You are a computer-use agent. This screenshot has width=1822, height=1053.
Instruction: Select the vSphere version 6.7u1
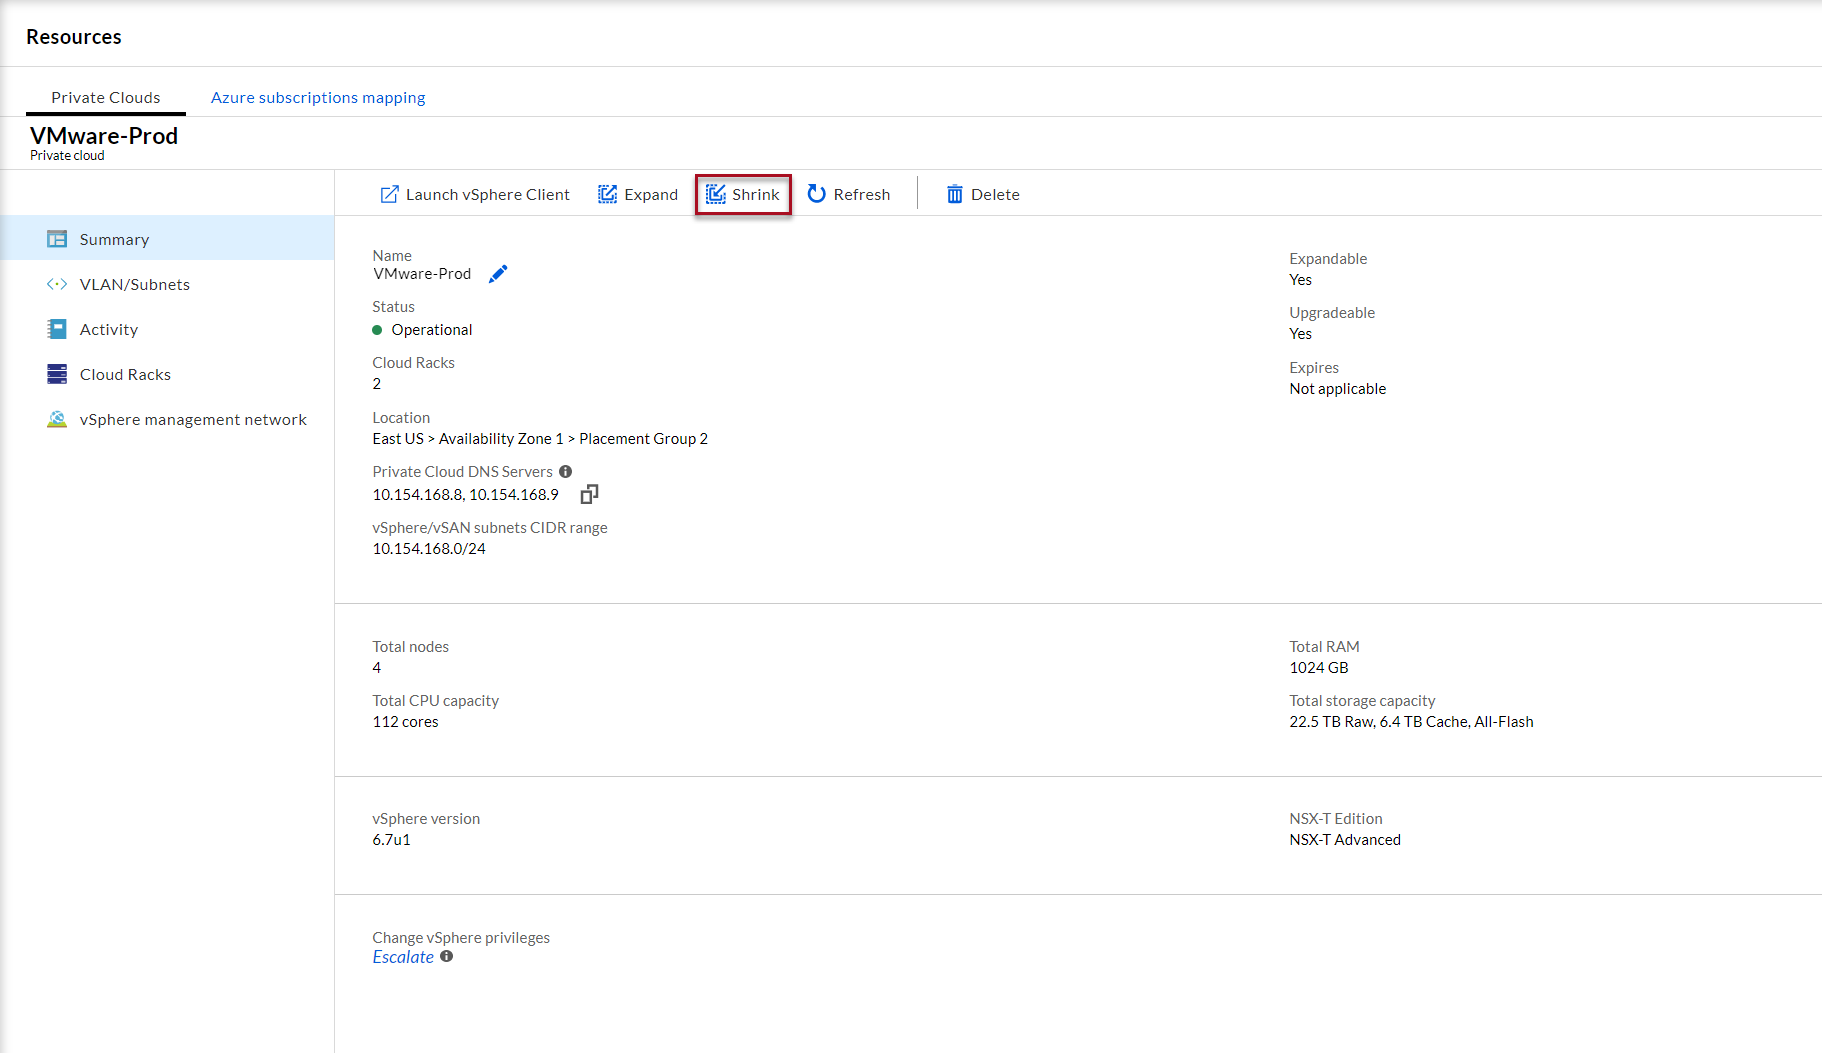click(x=392, y=840)
